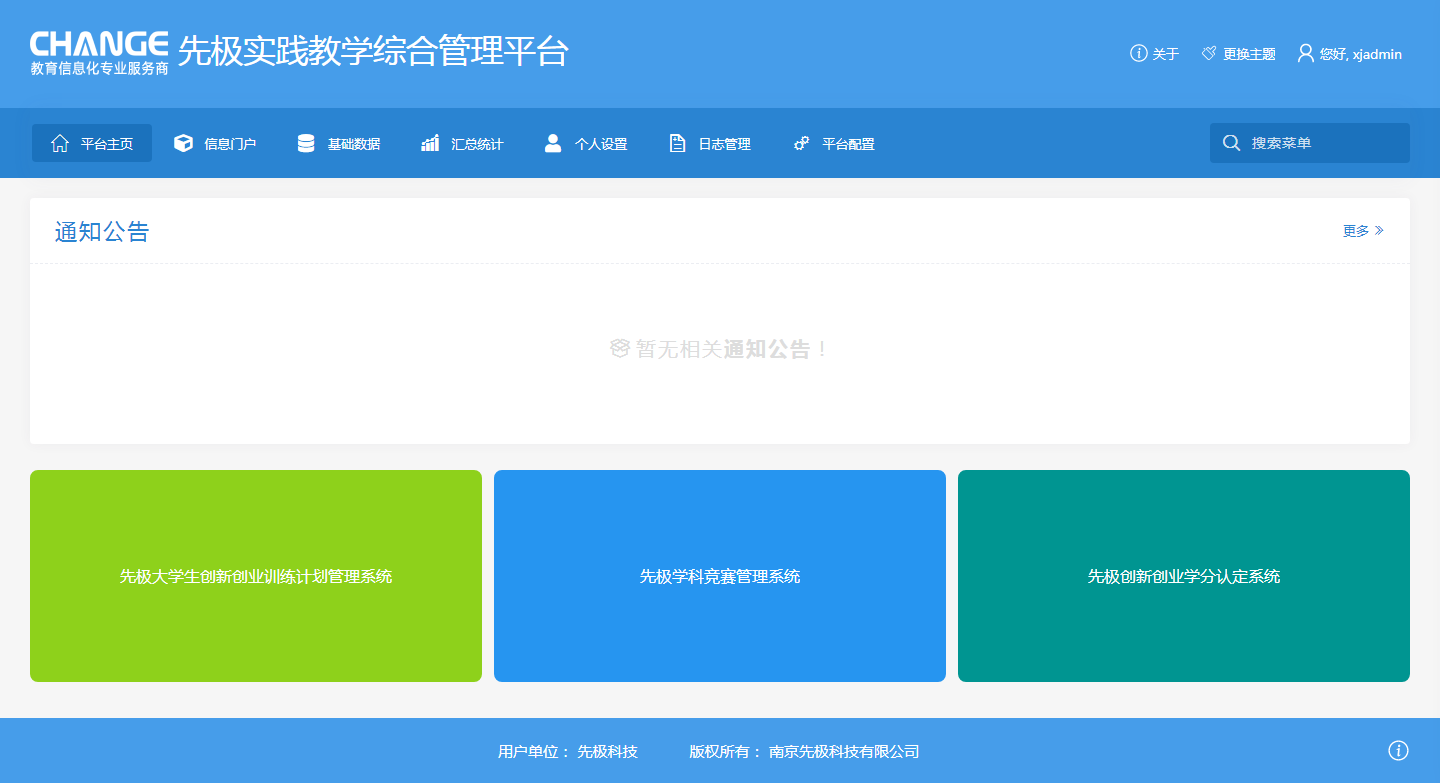Click the magnifier icon in the search box
Image resolution: width=1440 pixels, height=783 pixels.
coord(1231,143)
